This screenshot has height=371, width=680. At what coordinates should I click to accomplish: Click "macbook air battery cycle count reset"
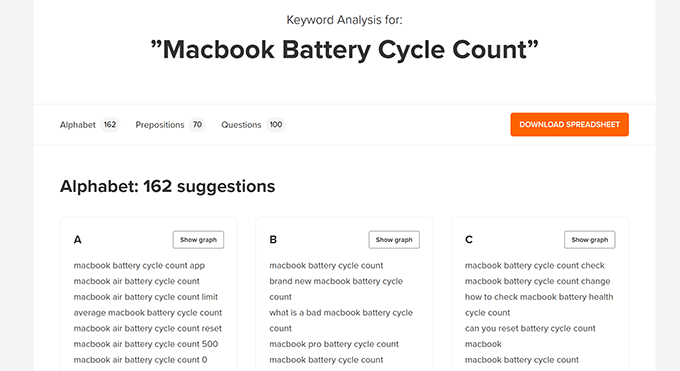(x=147, y=328)
